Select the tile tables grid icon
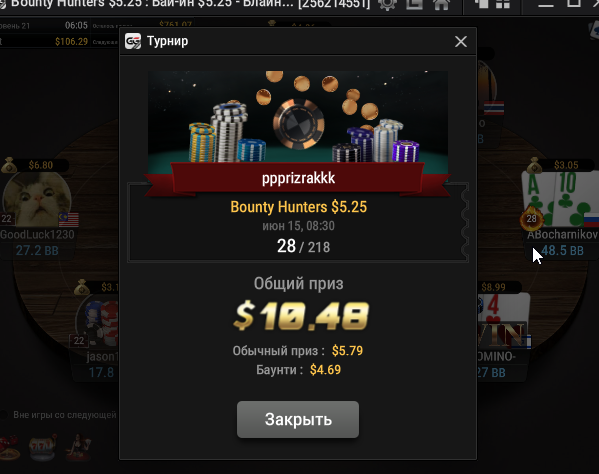The width and height of the screenshot is (599, 474). (x=503, y=4)
